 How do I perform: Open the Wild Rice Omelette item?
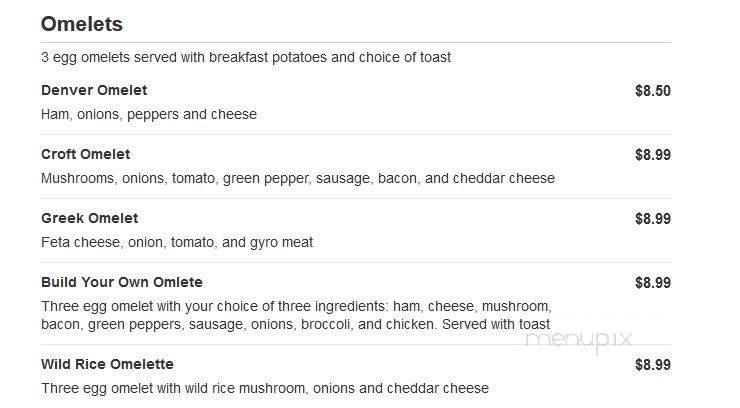tap(107, 364)
